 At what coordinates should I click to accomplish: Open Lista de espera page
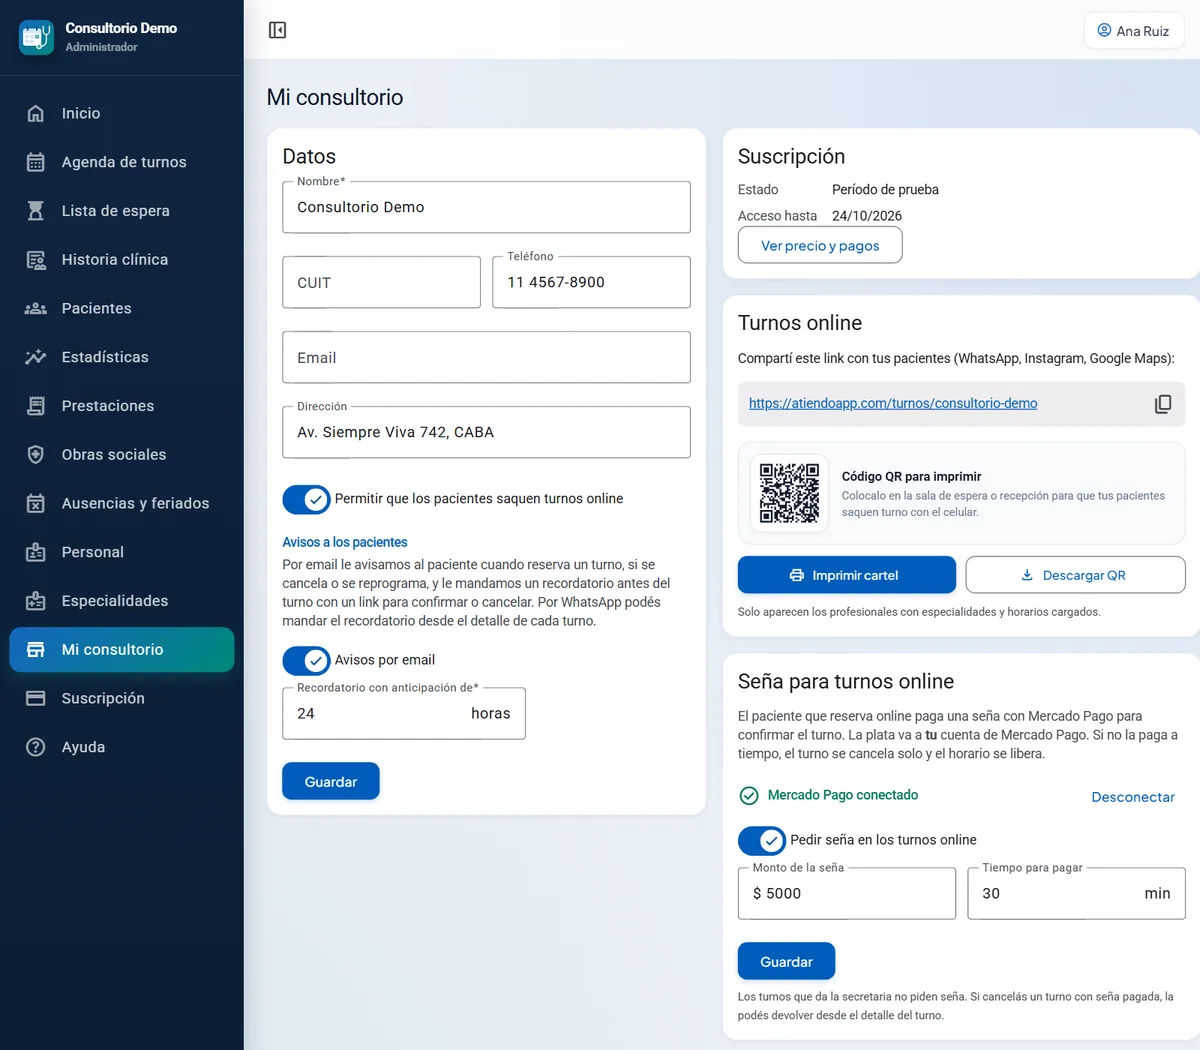[x=122, y=211]
